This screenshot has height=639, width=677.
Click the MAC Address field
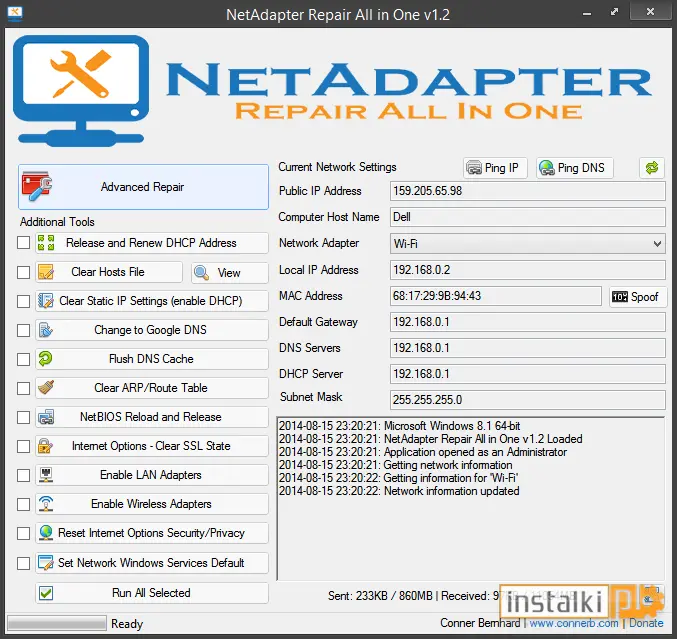(496, 296)
